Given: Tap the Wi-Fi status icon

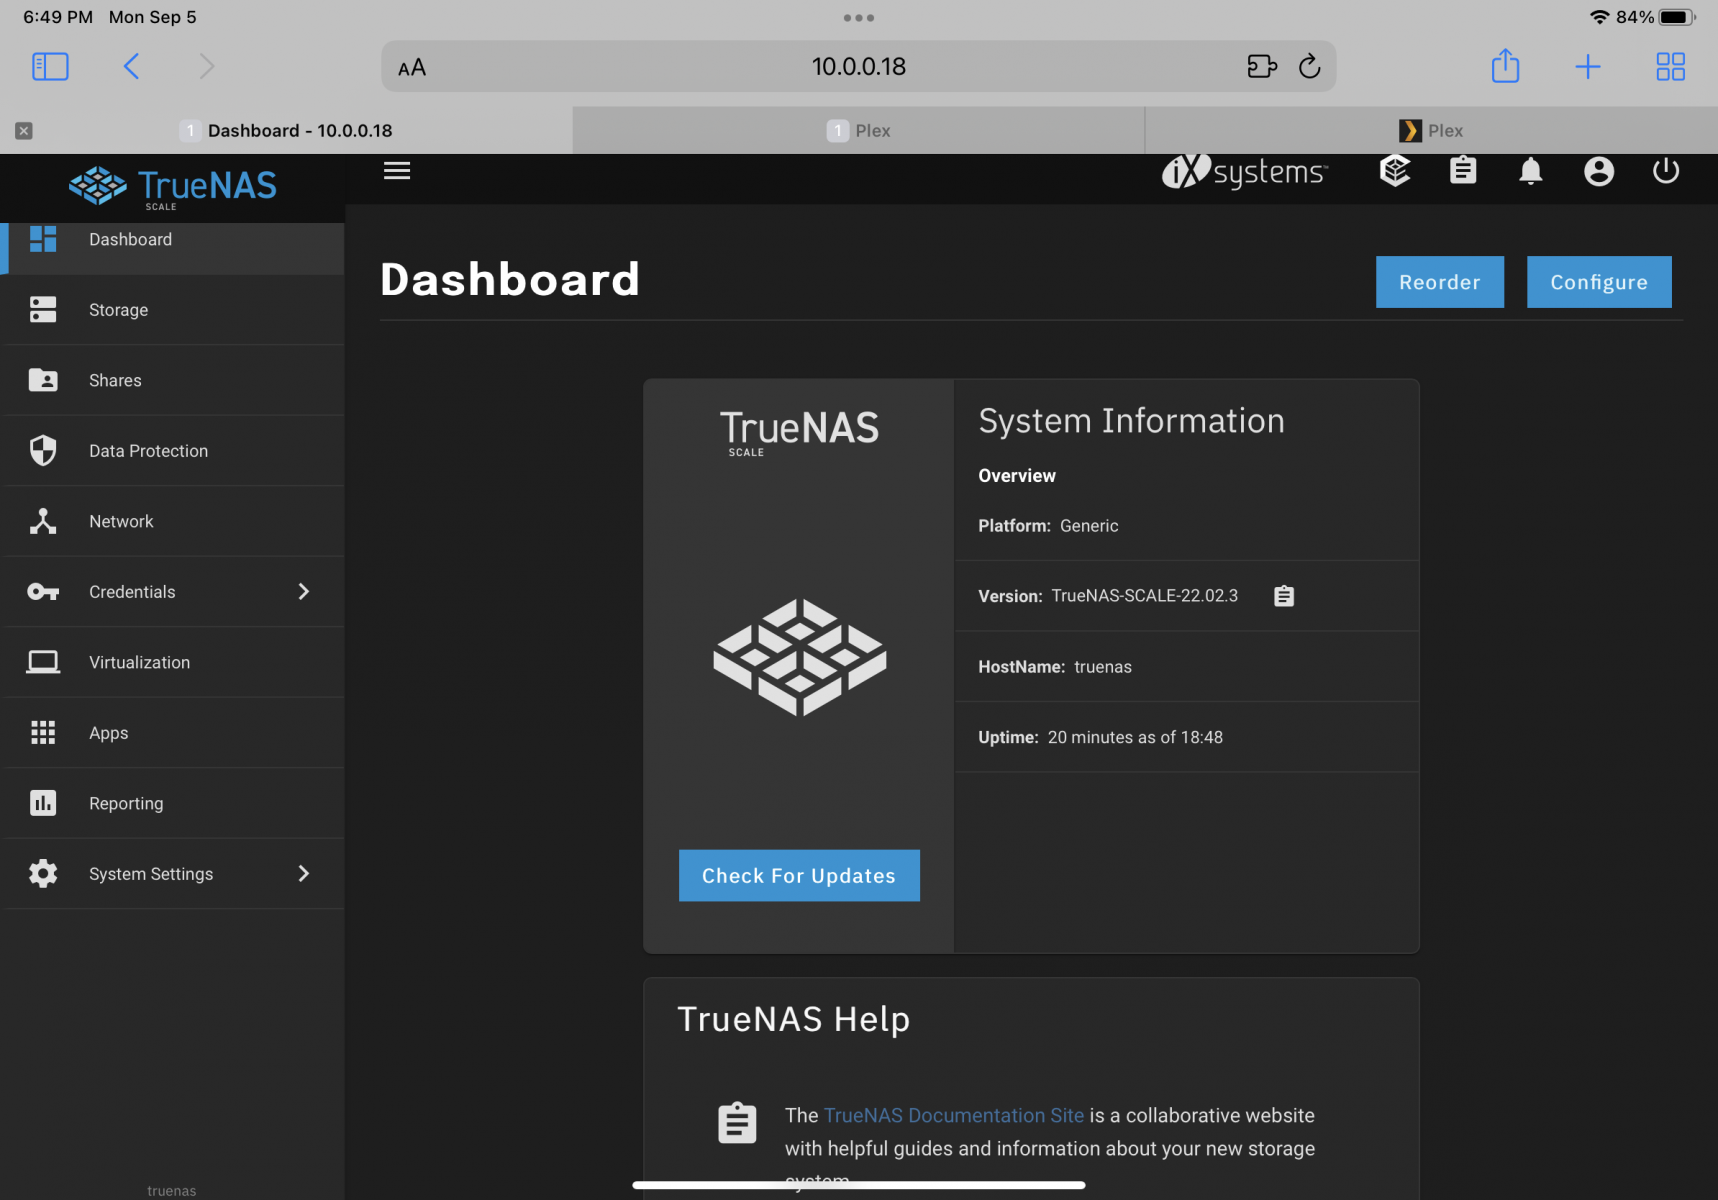Looking at the screenshot, I should click(x=1599, y=17).
